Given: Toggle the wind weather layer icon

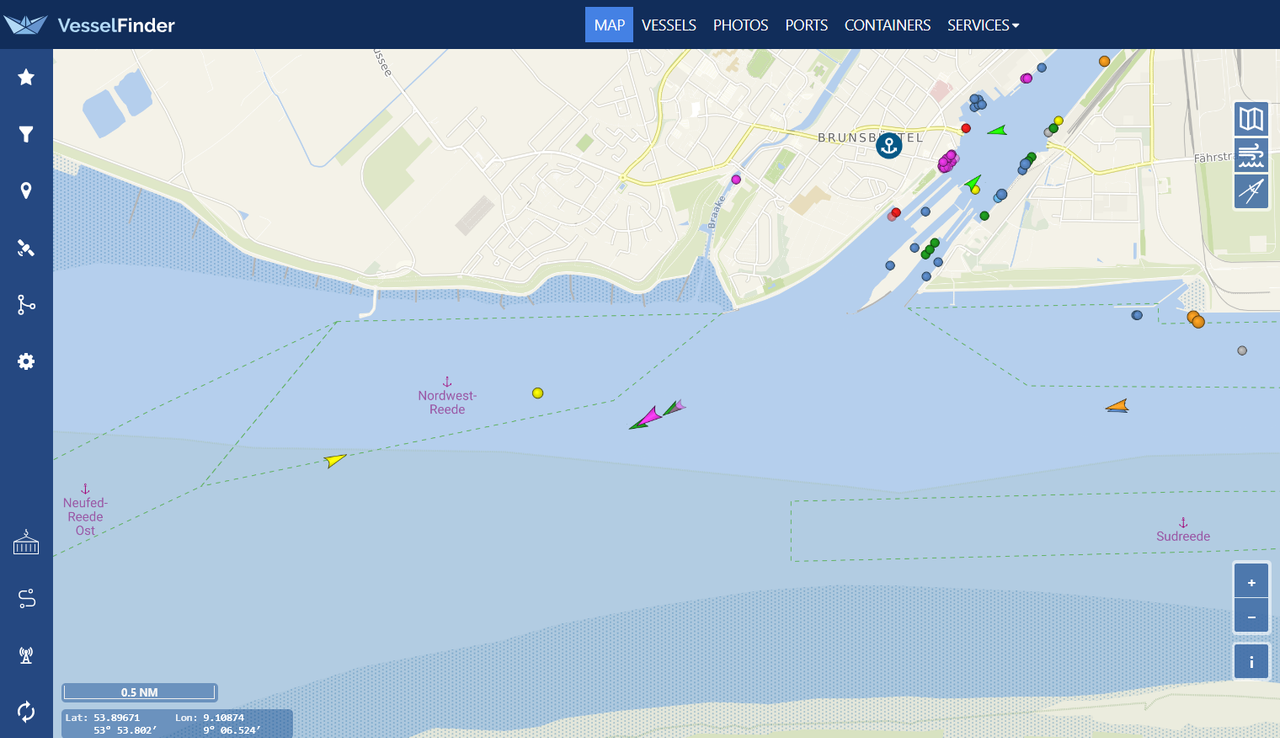Looking at the screenshot, I should coord(1251,156).
